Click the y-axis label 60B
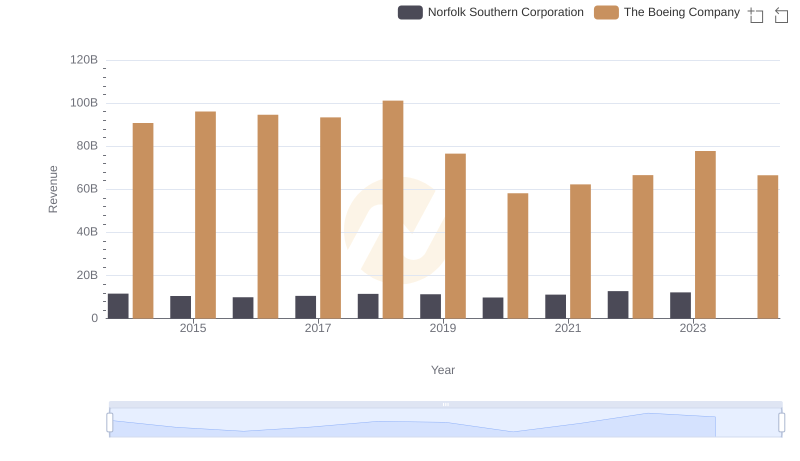This screenshot has width=800, height=461. pyautogui.click(x=87, y=189)
